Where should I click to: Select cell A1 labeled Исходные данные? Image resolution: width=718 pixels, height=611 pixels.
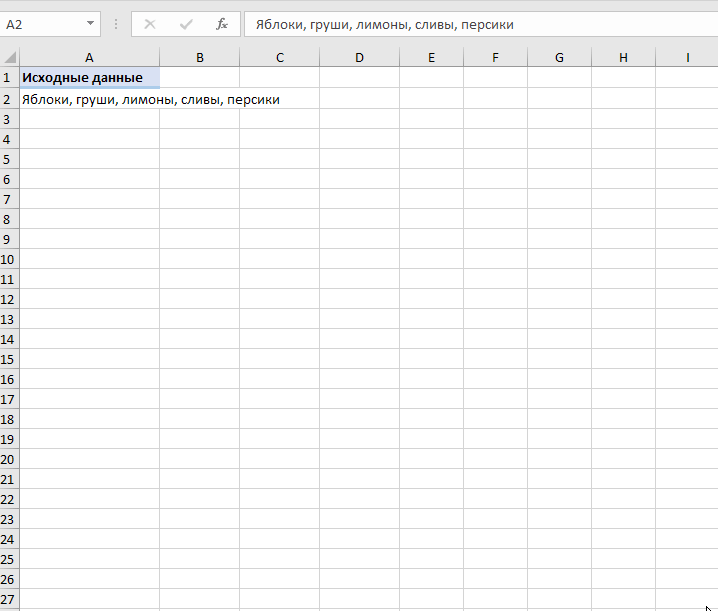pyautogui.click(x=89, y=78)
